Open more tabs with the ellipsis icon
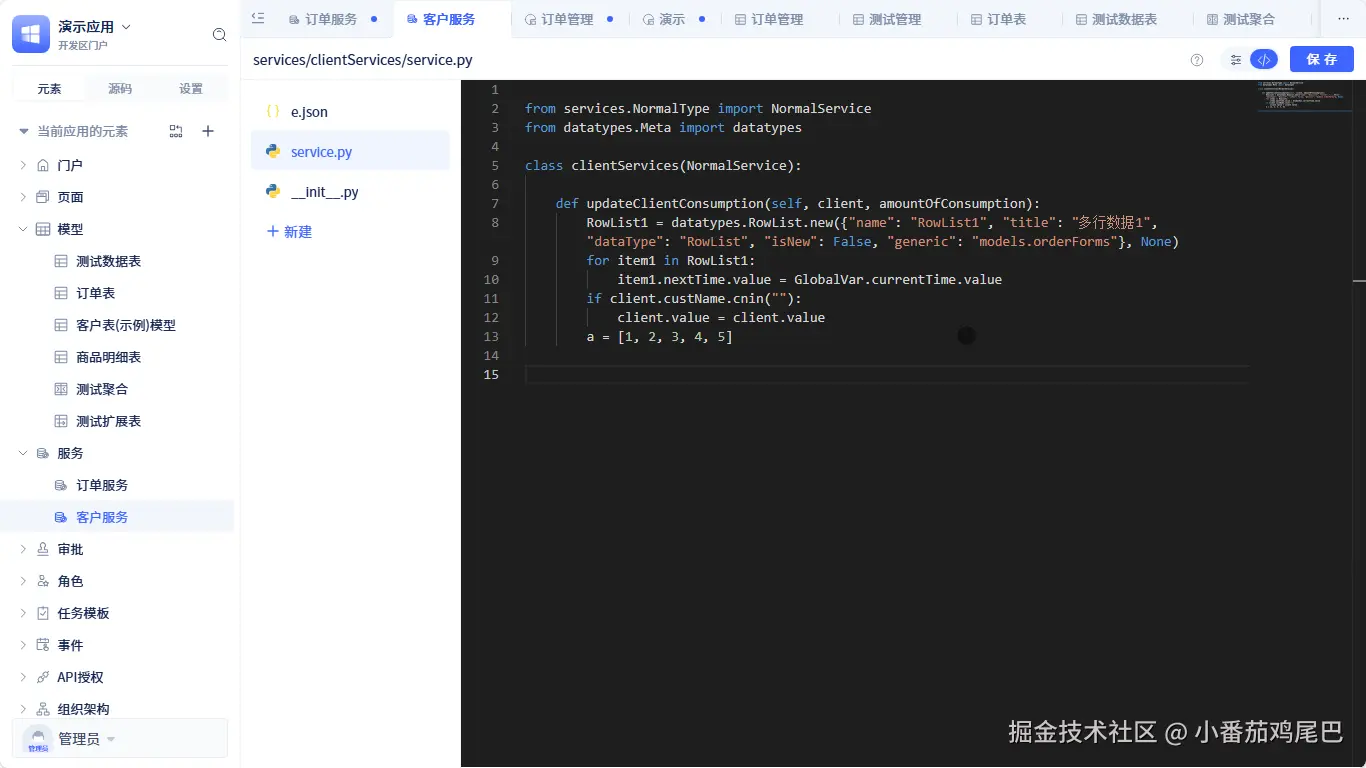This screenshot has height=768, width=1366. [x=1343, y=19]
